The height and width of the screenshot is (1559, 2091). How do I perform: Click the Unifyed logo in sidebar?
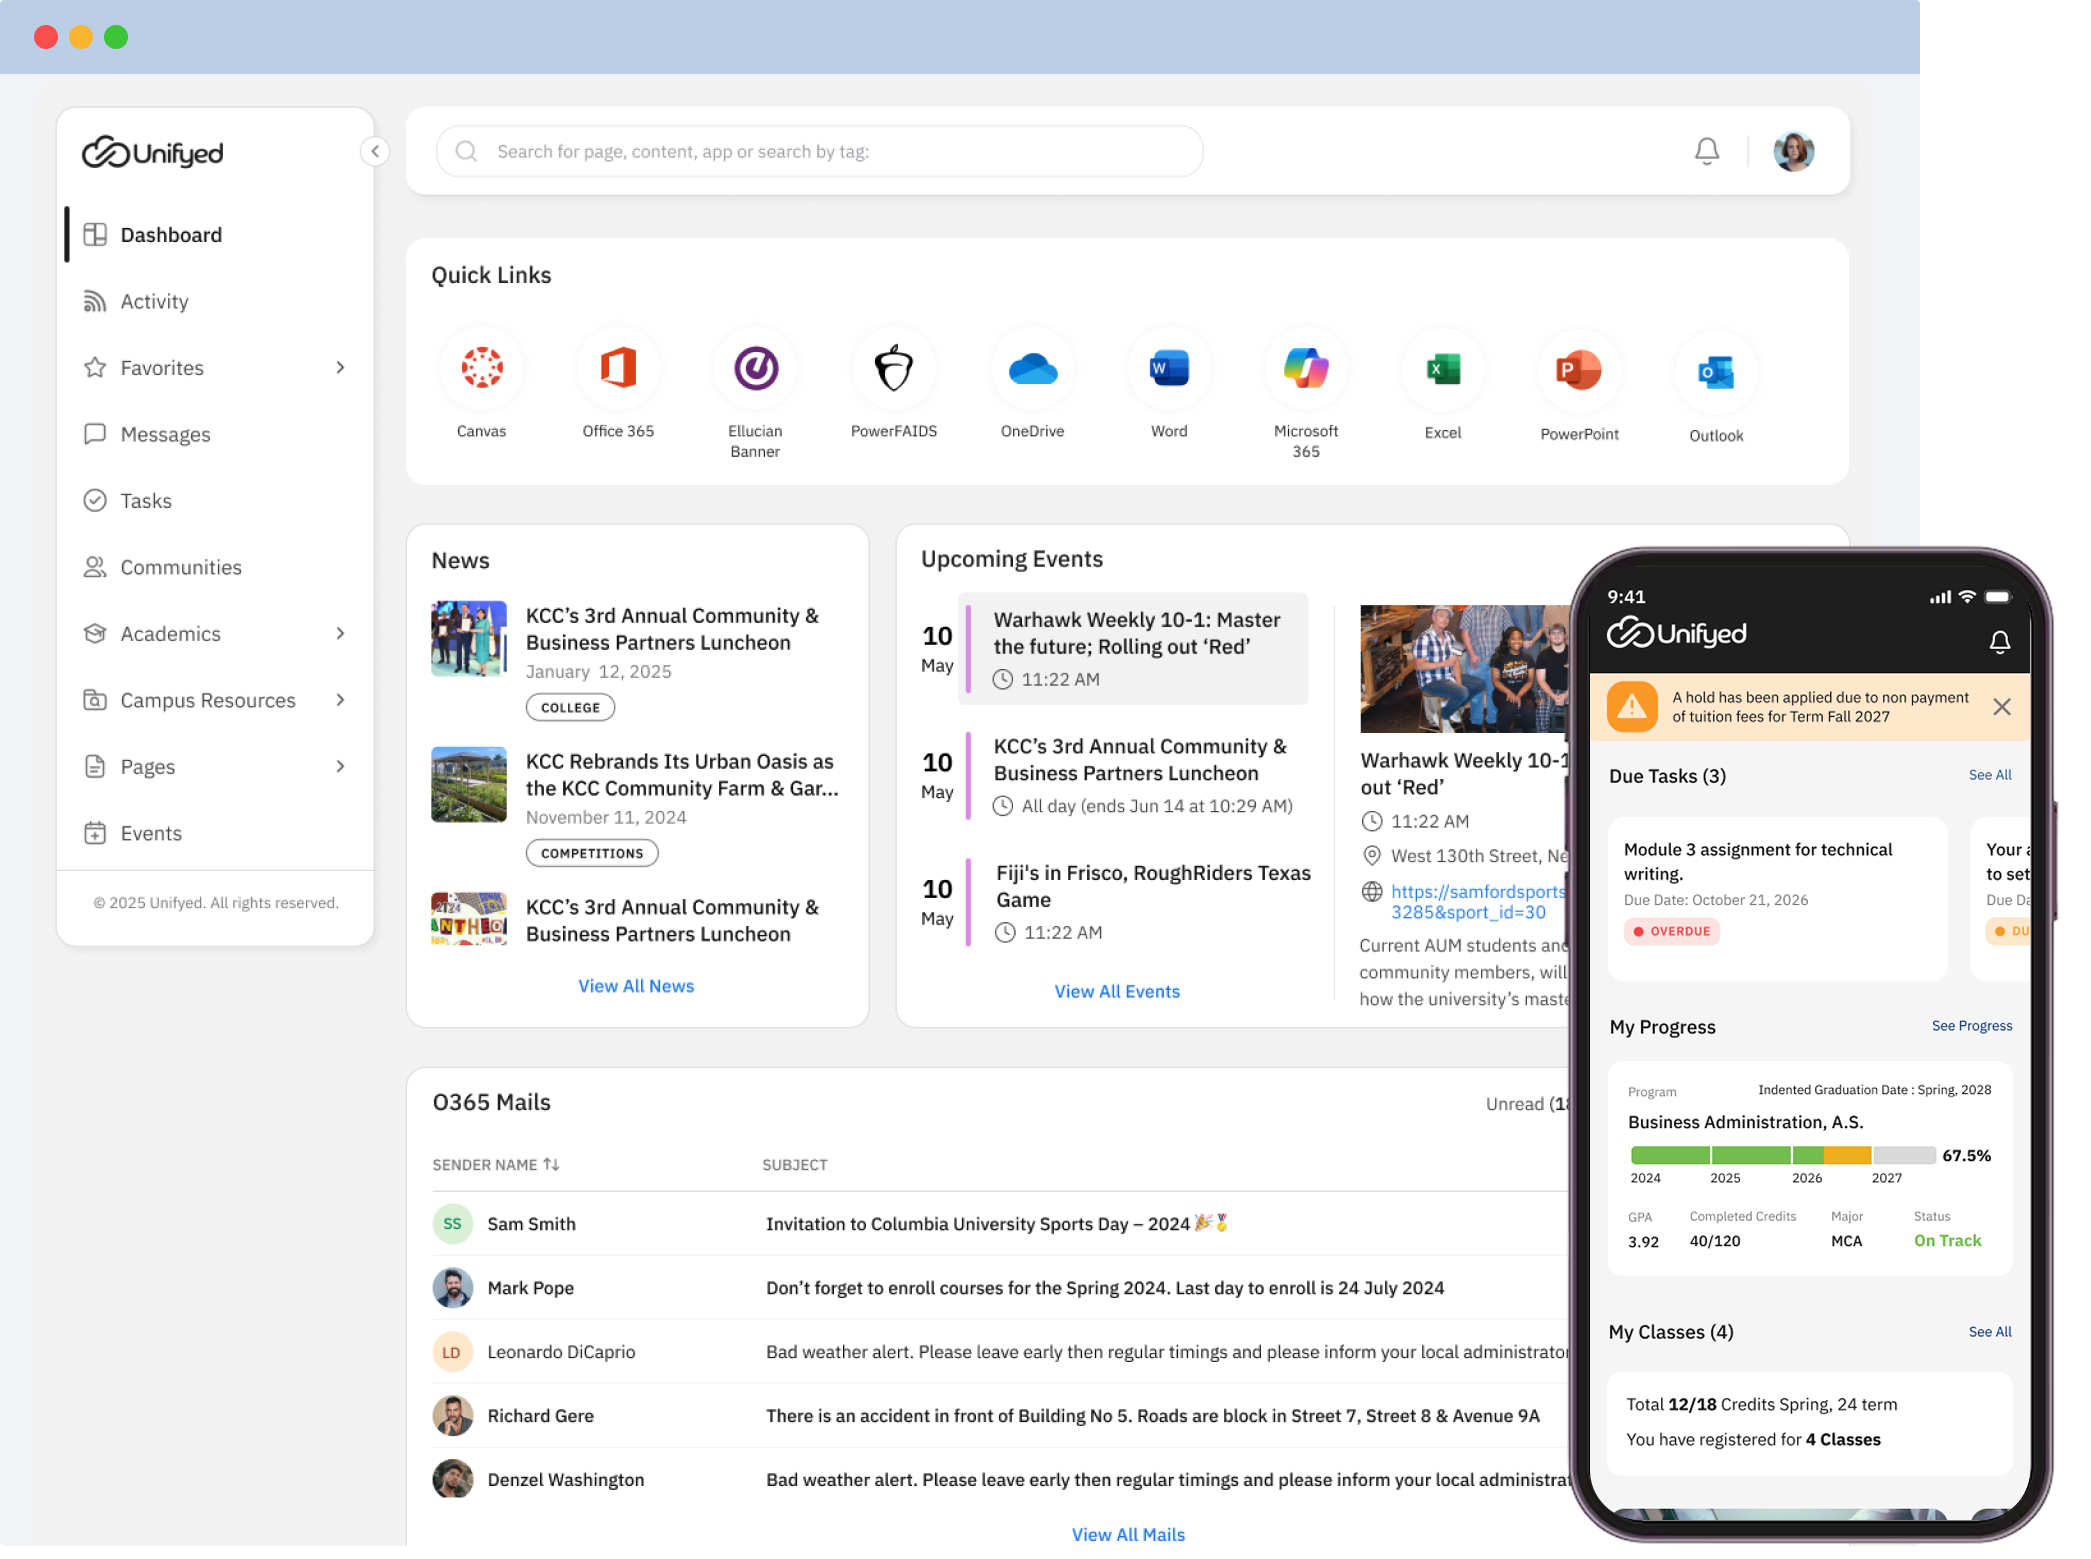(153, 153)
